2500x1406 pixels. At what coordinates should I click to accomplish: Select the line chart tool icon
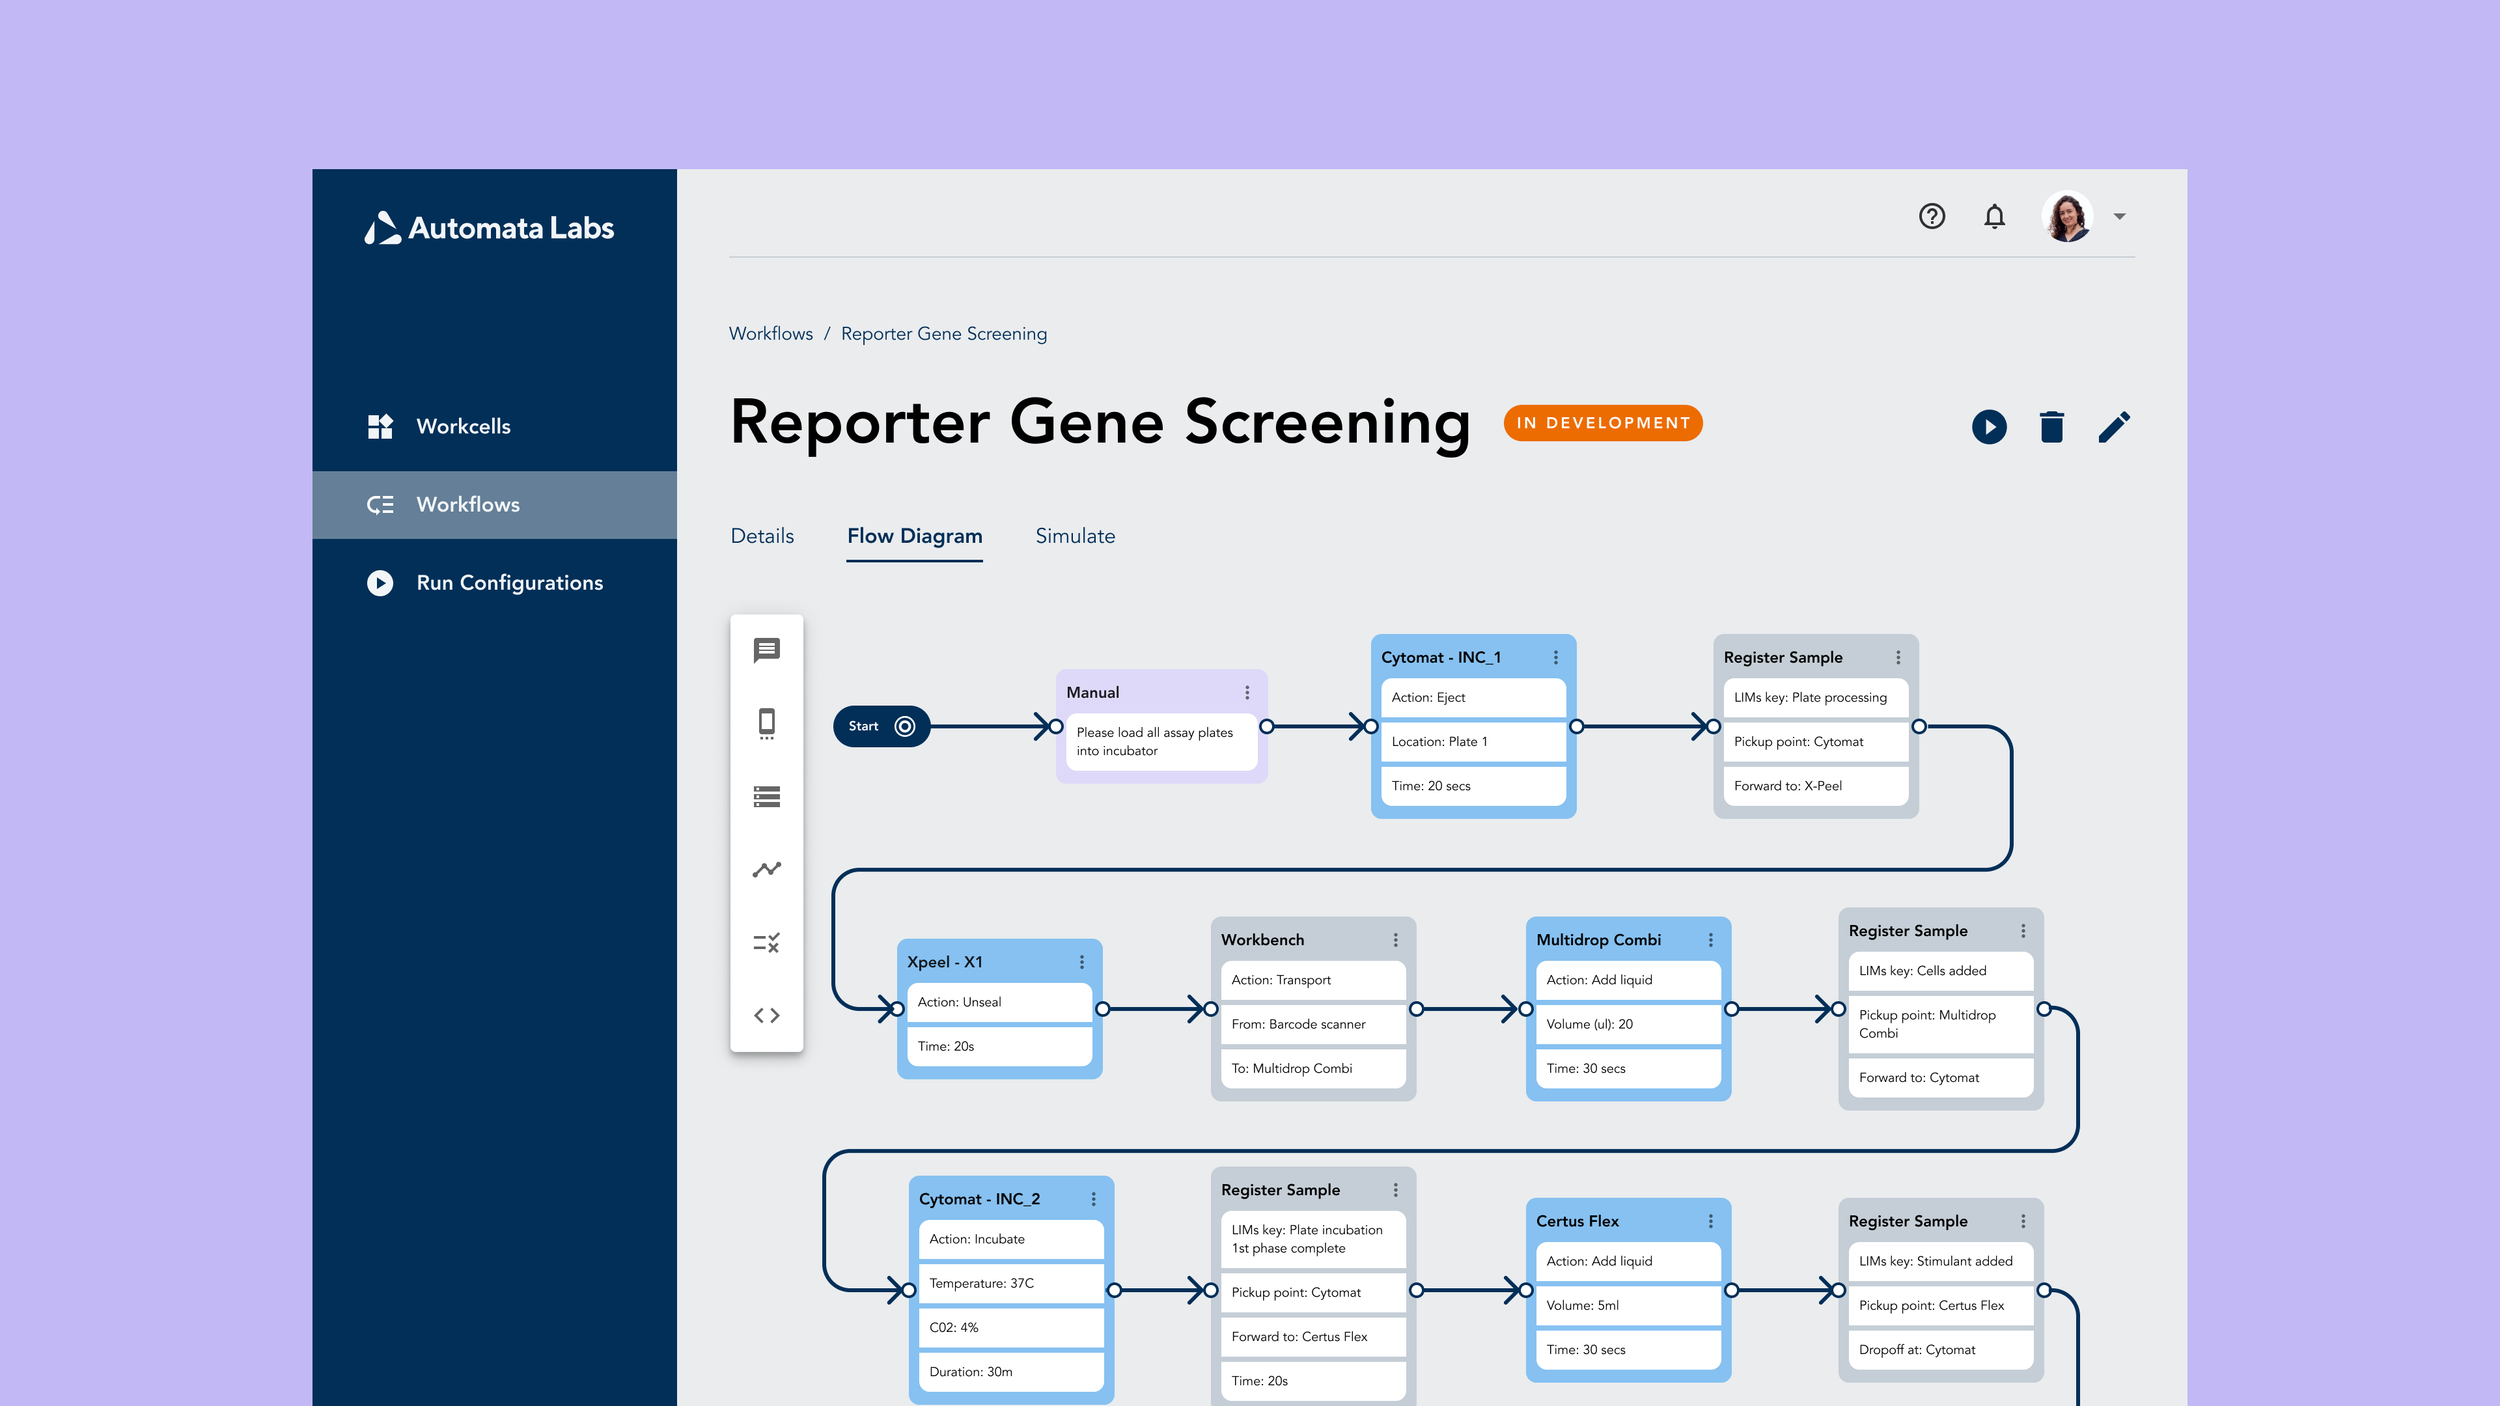[766, 870]
